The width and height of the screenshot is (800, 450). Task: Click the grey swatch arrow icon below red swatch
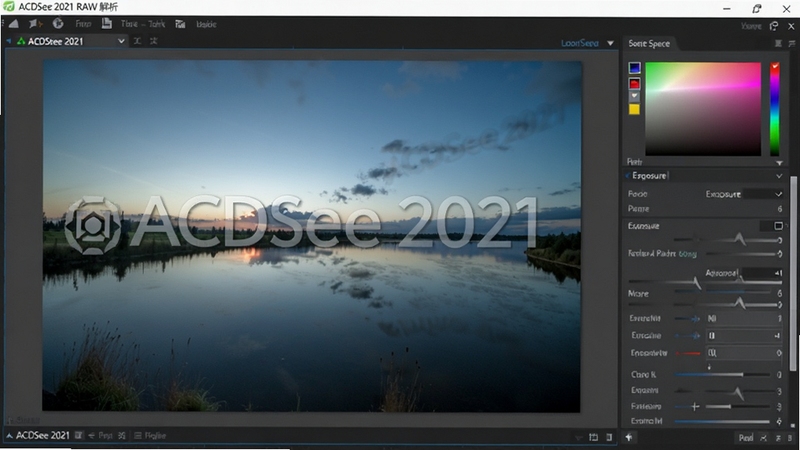tap(634, 96)
